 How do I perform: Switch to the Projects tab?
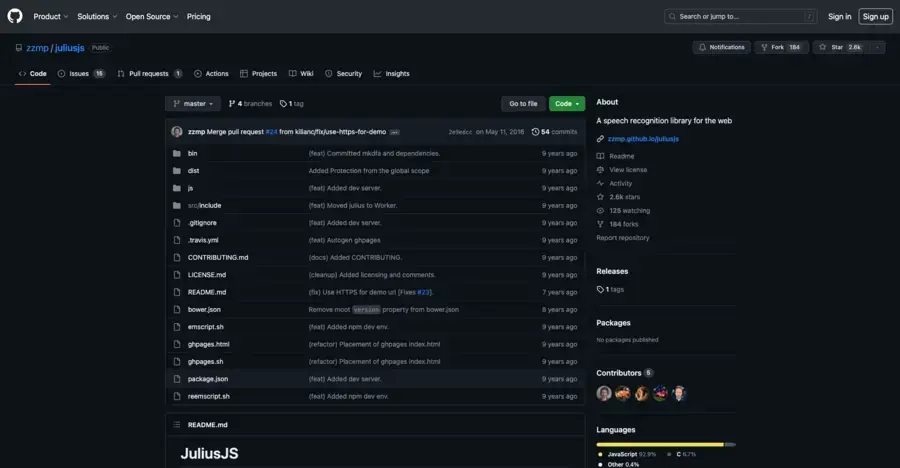(258, 74)
